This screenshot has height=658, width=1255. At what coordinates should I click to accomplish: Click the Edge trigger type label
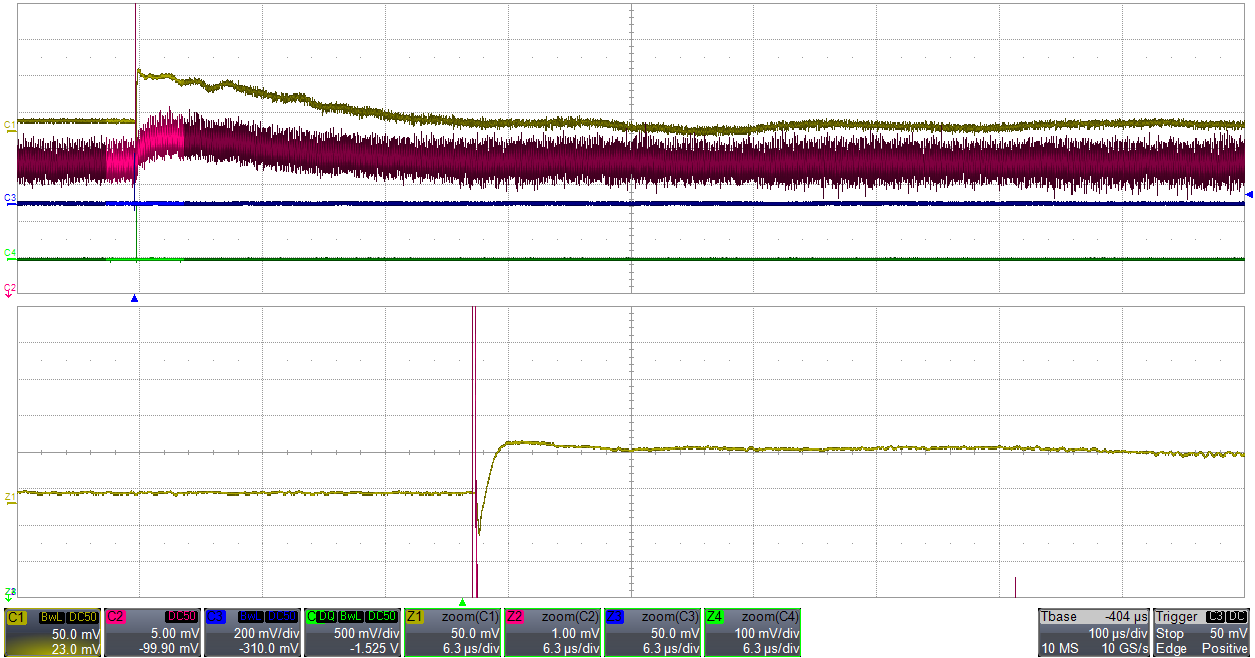[1170, 649]
